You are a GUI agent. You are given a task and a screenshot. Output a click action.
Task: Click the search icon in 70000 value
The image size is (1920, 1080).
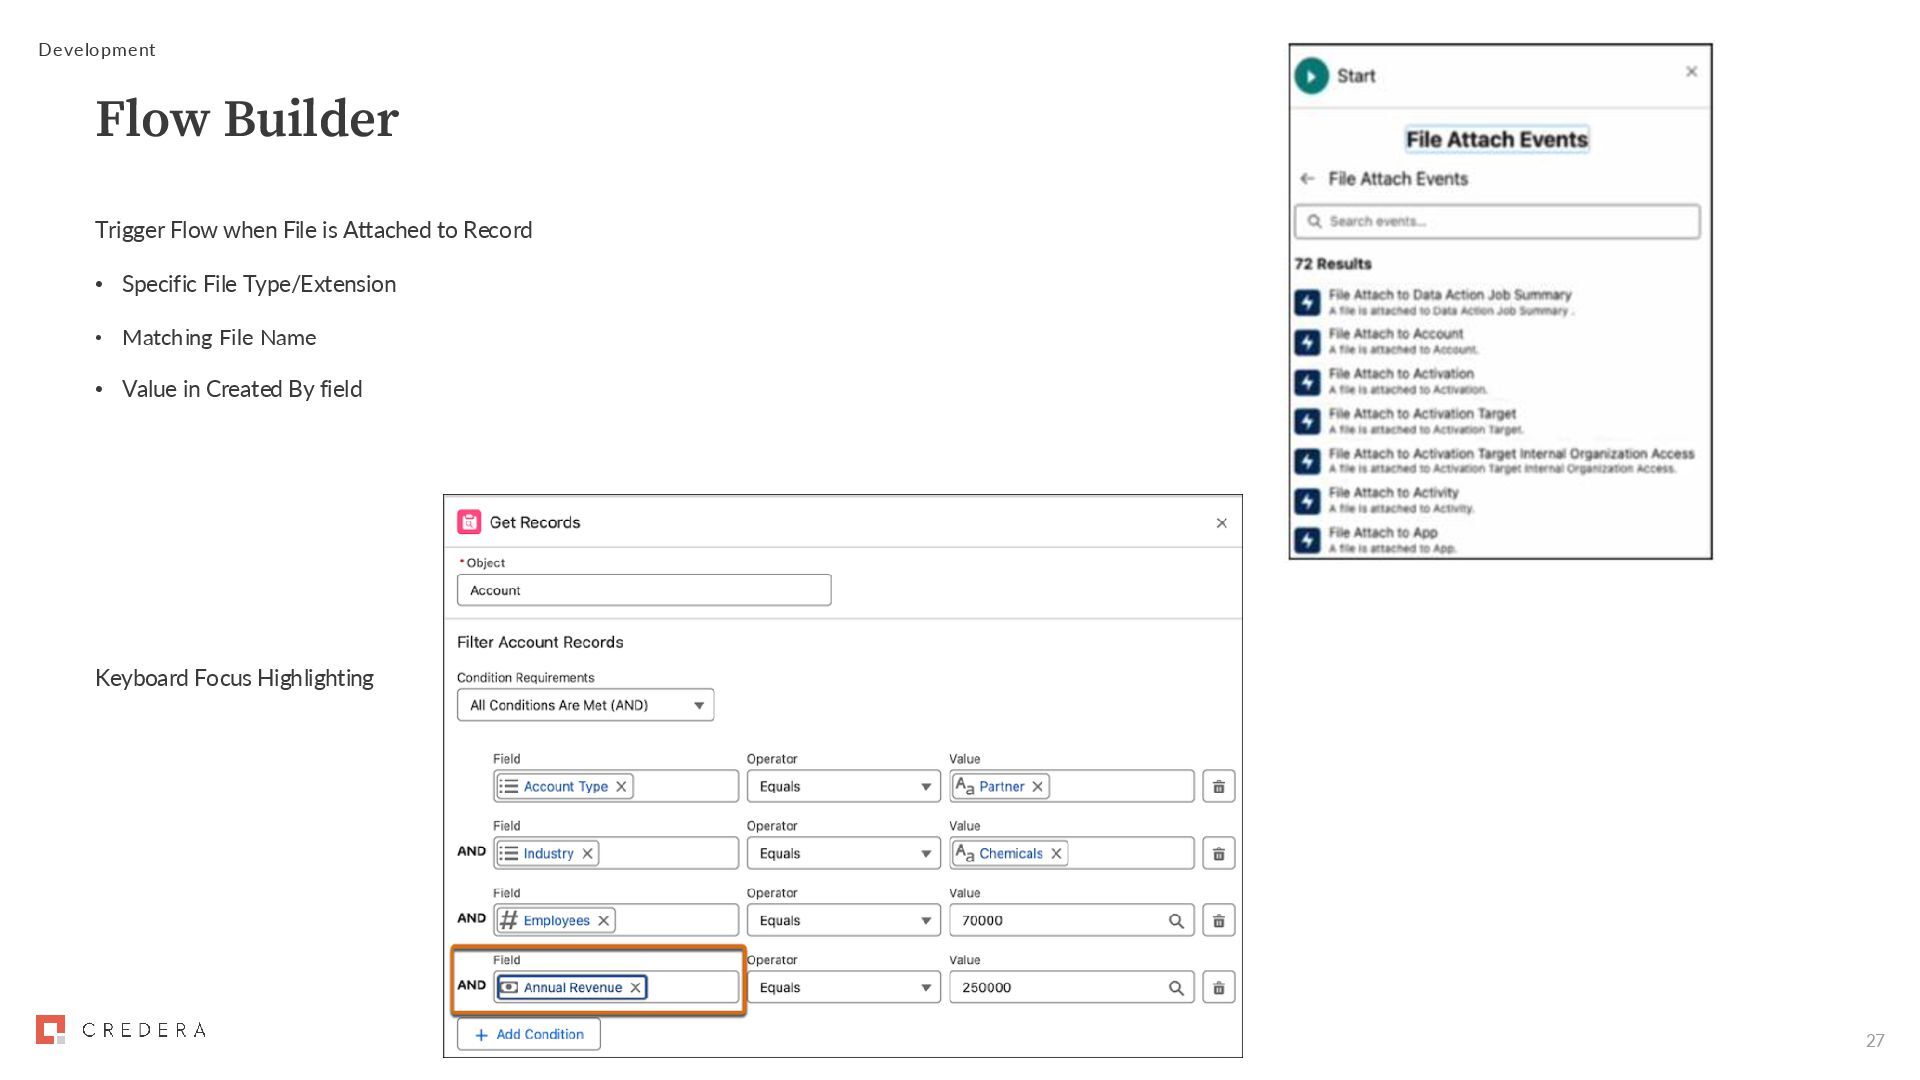pyautogui.click(x=1176, y=921)
